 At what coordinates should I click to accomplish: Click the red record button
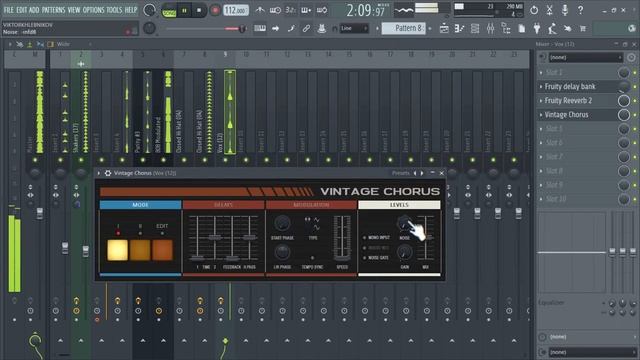pyautogui.click(x=215, y=11)
